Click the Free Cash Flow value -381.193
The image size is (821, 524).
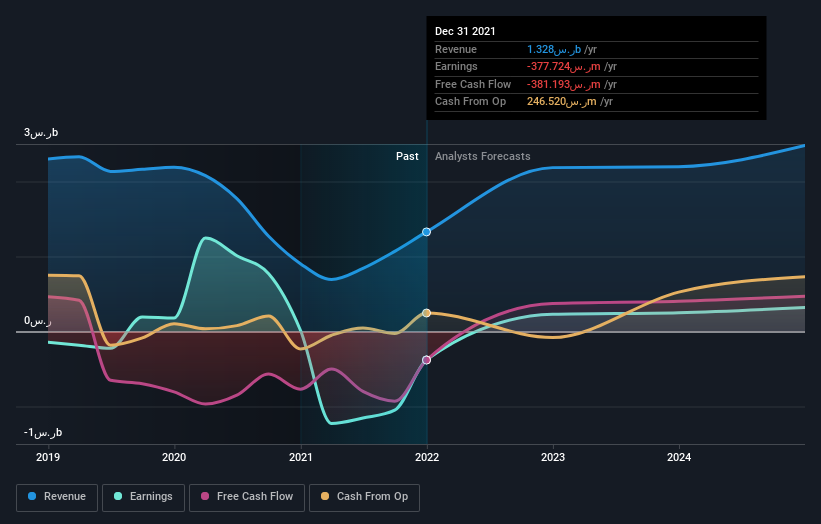tap(563, 84)
